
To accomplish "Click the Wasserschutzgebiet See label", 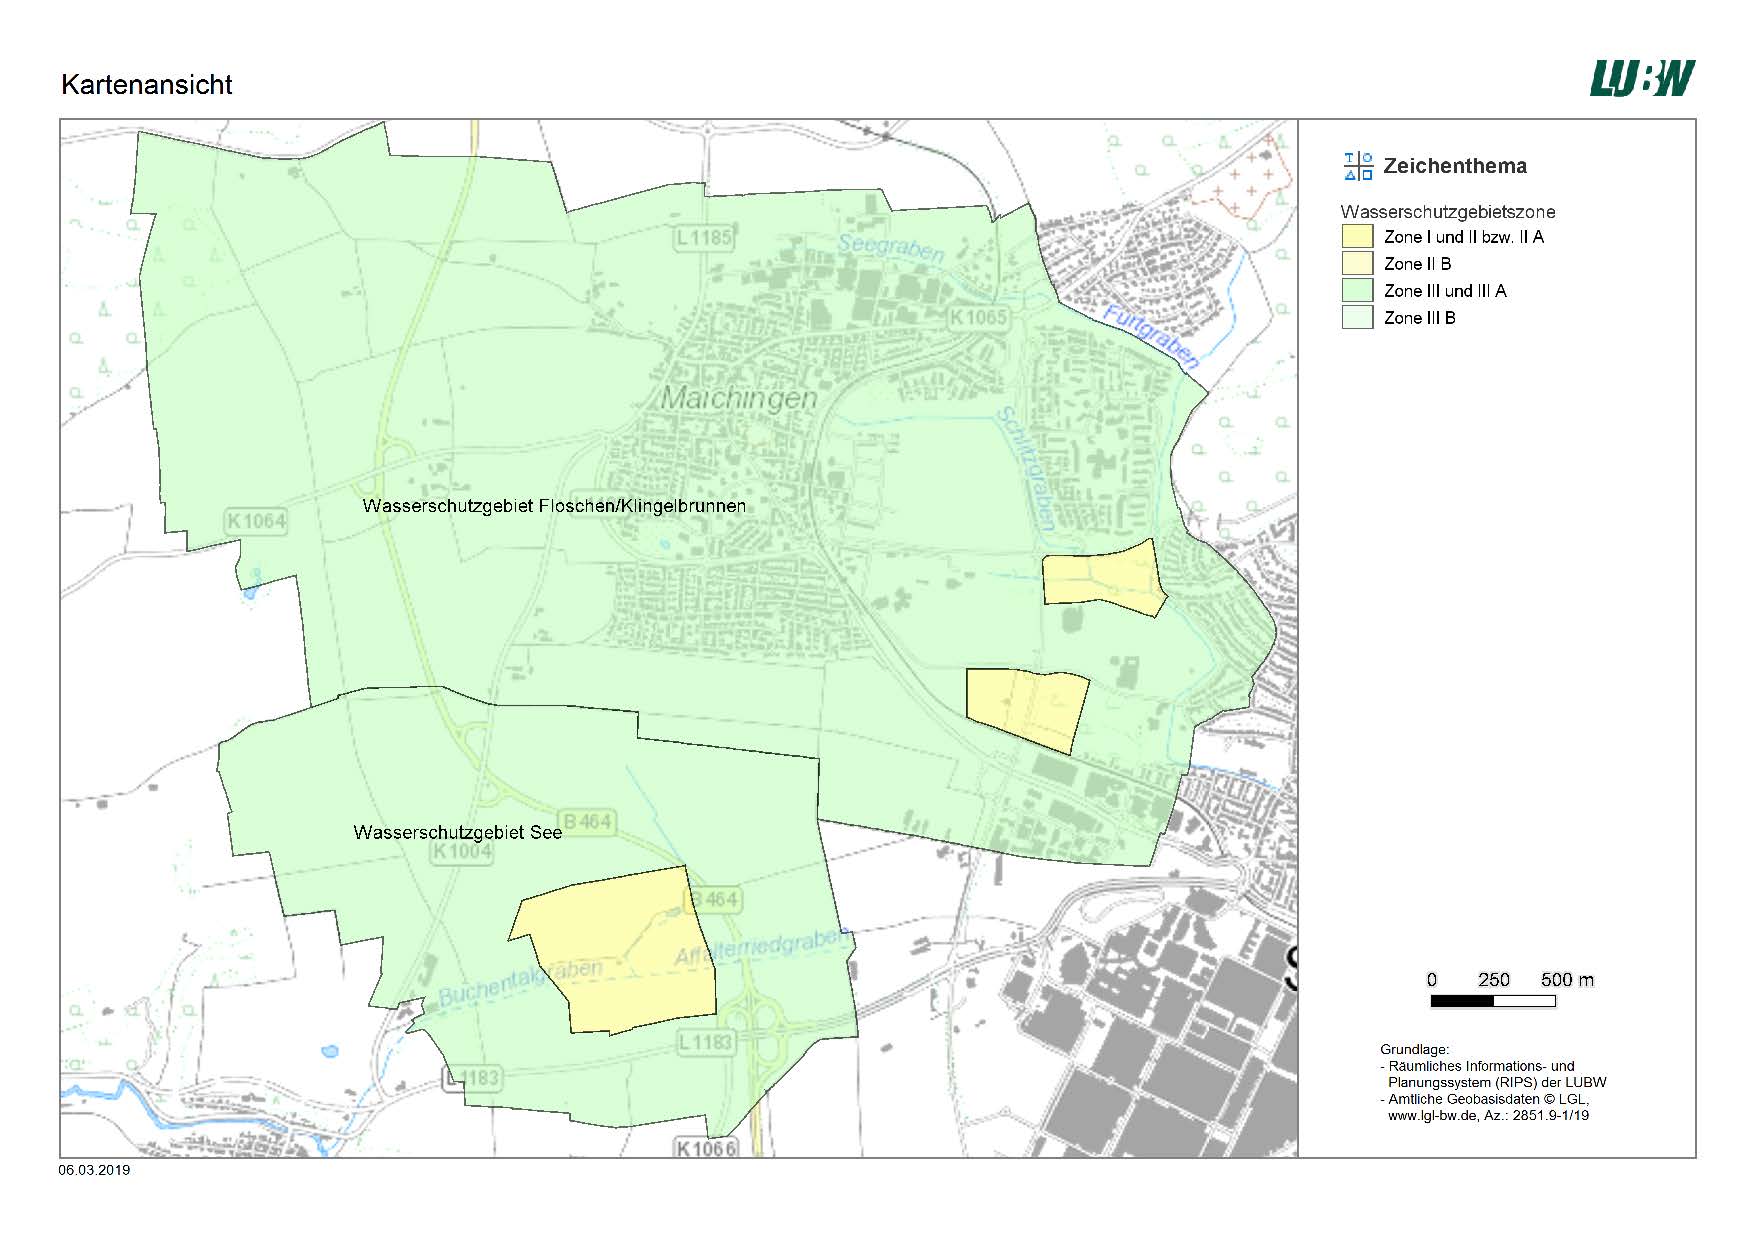I will point(457,832).
